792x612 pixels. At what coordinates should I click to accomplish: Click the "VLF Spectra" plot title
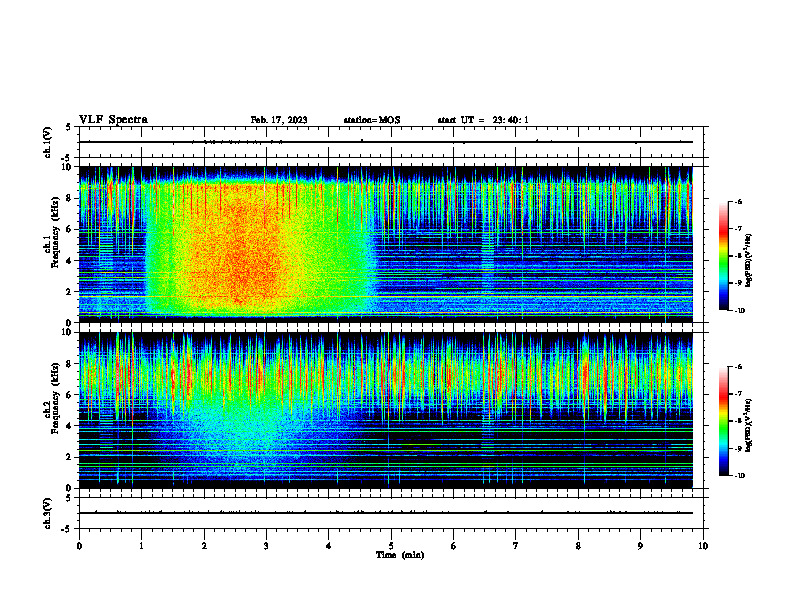pos(113,120)
